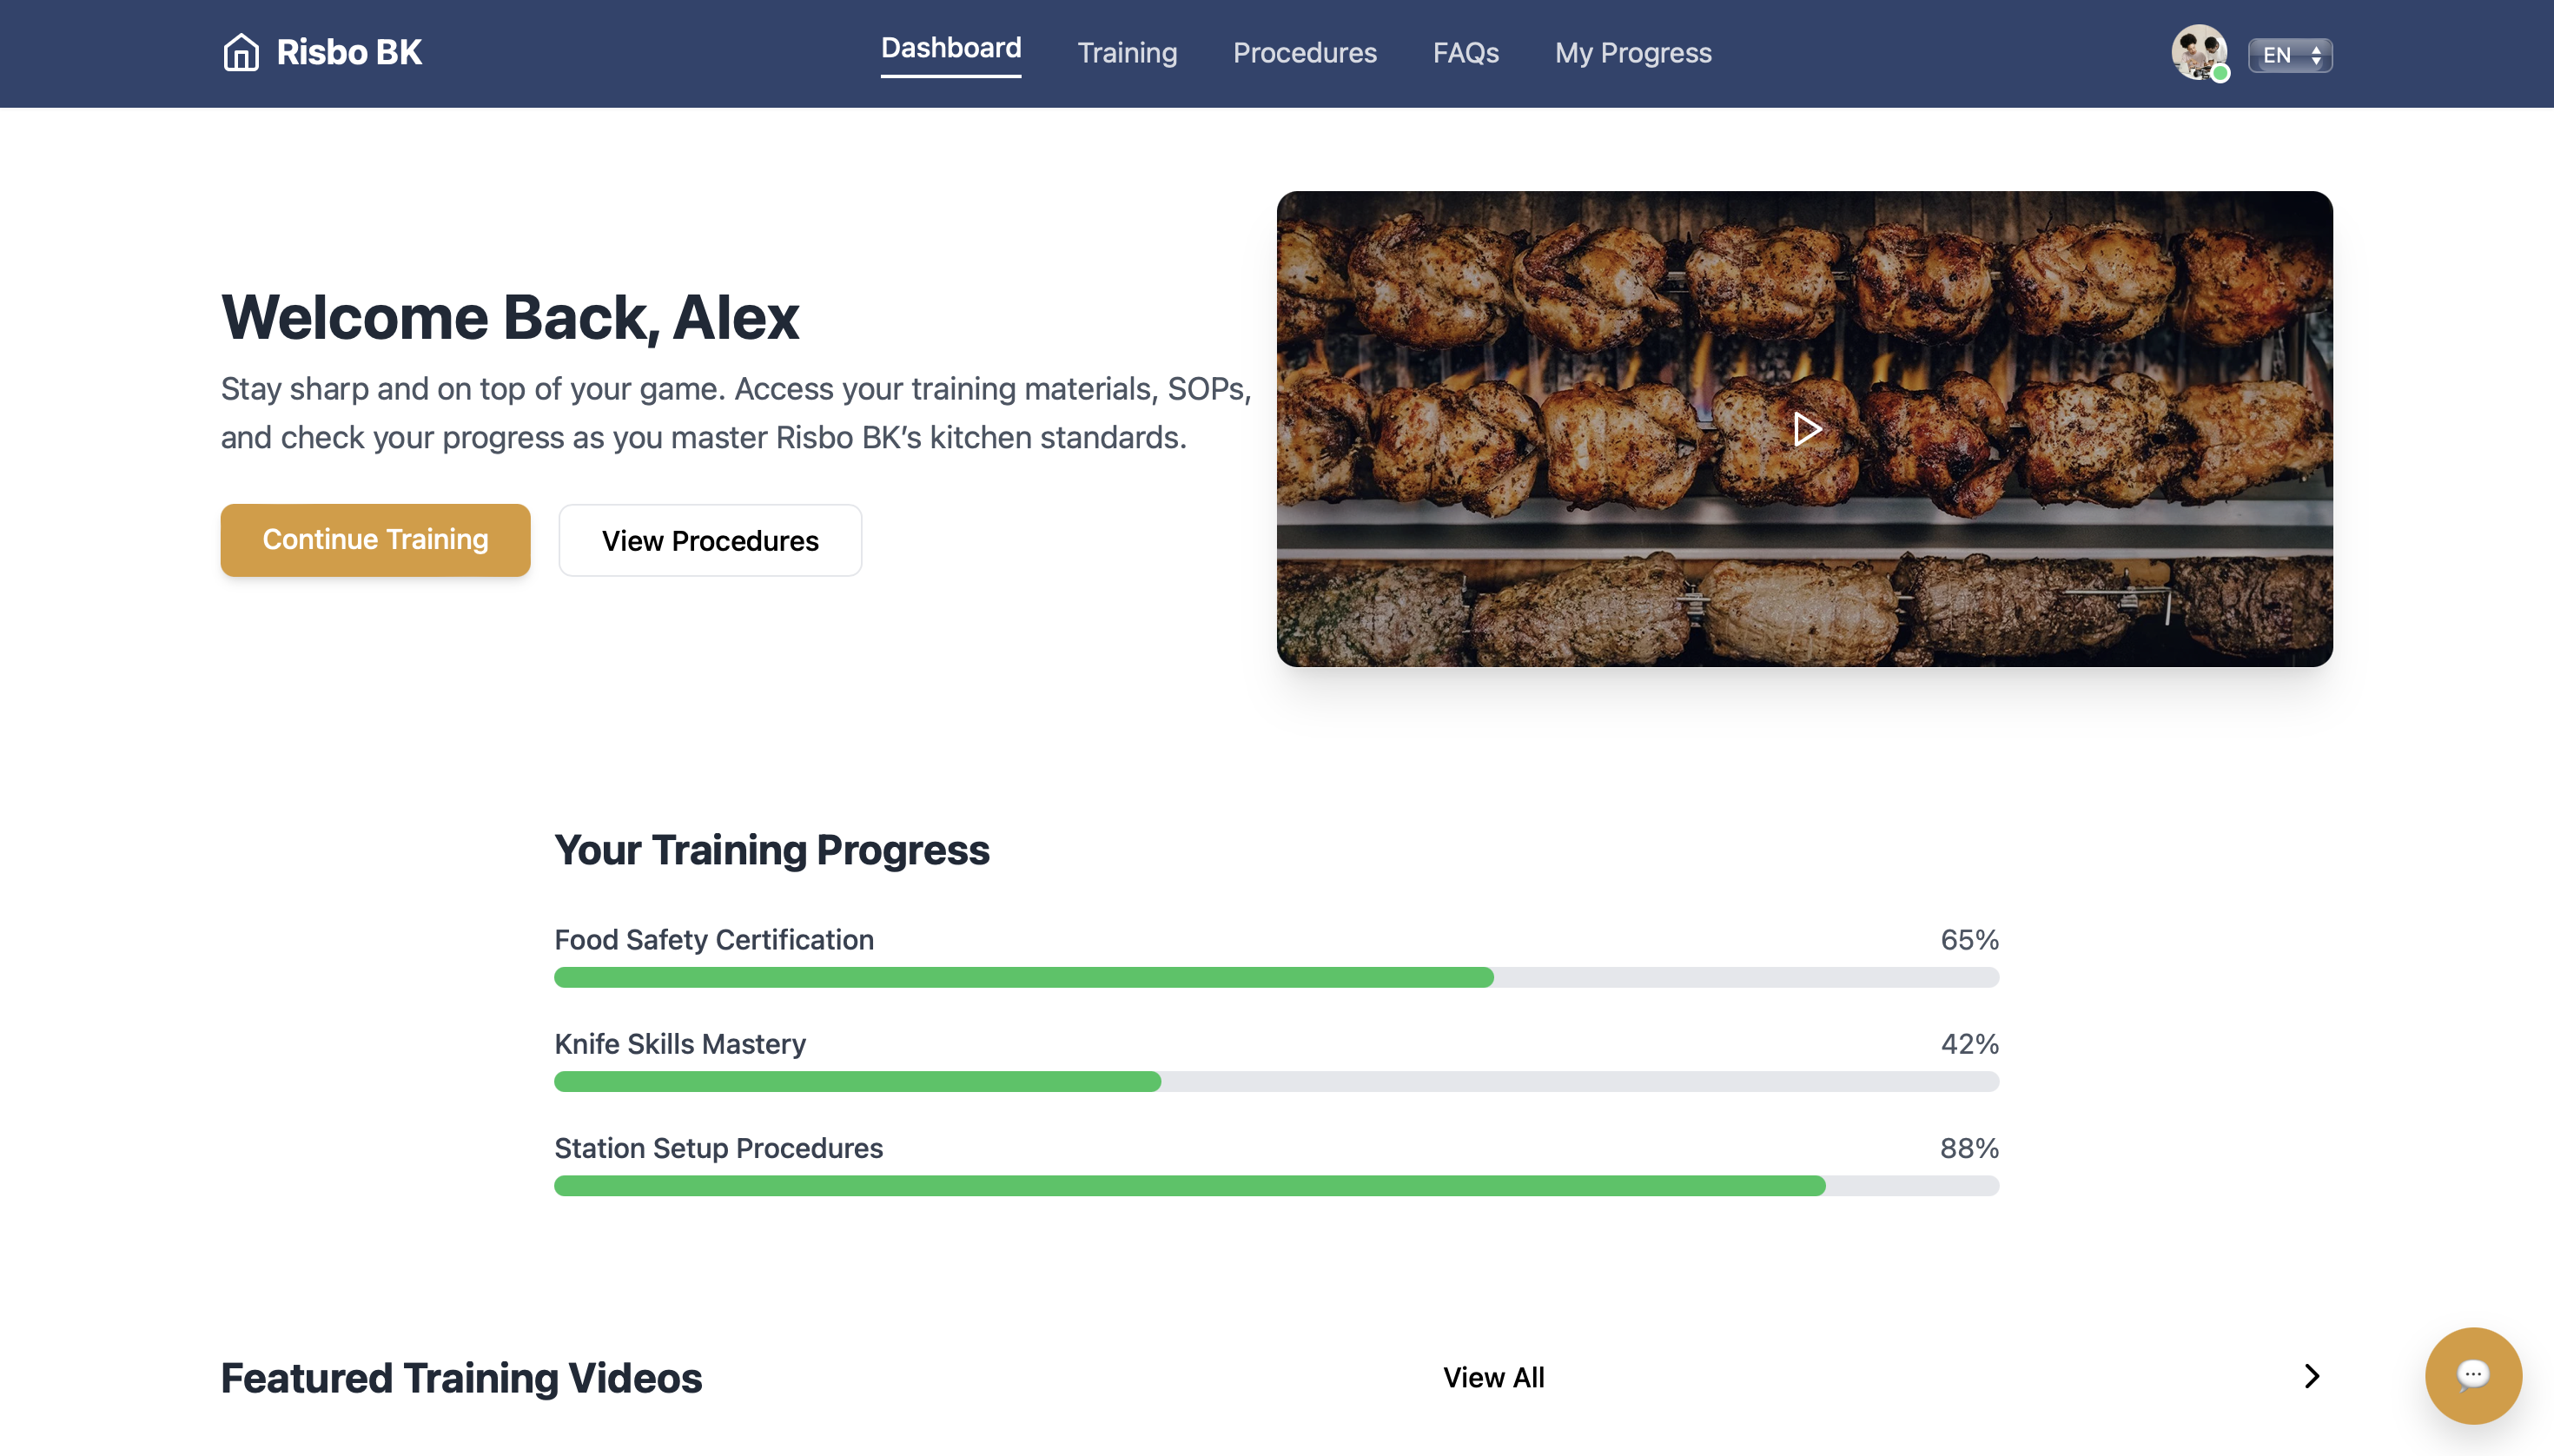Image resolution: width=2554 pixels, height=1456 pixels.
Task: Click the rotisserie video thumbnail
Action: click(x=1805, y=428)
